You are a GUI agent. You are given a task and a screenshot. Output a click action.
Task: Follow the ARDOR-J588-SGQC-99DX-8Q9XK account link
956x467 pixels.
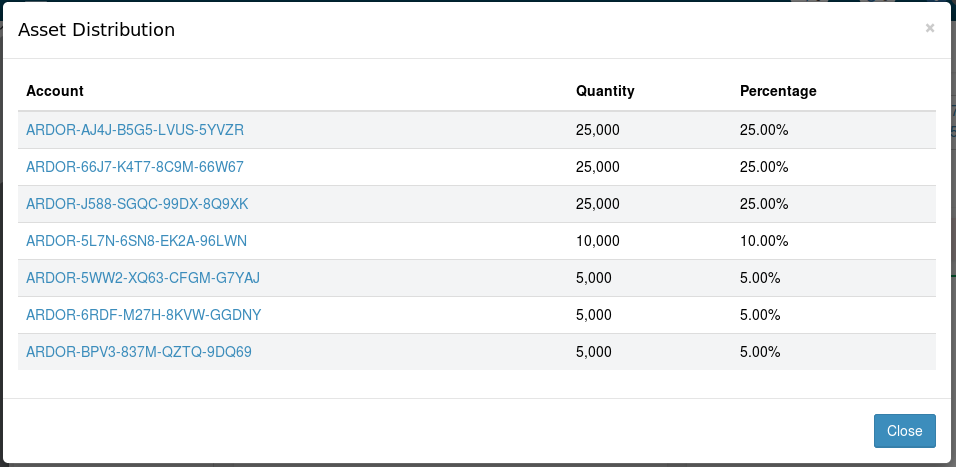click(137, 204)
